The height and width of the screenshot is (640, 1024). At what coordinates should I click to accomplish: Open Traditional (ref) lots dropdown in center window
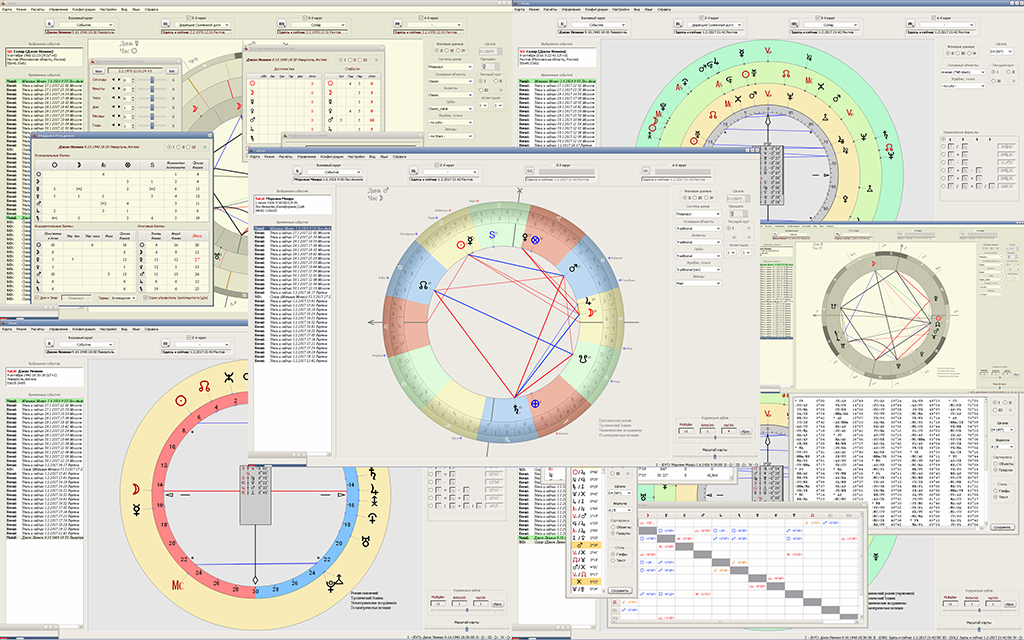[x=698, y=270]
